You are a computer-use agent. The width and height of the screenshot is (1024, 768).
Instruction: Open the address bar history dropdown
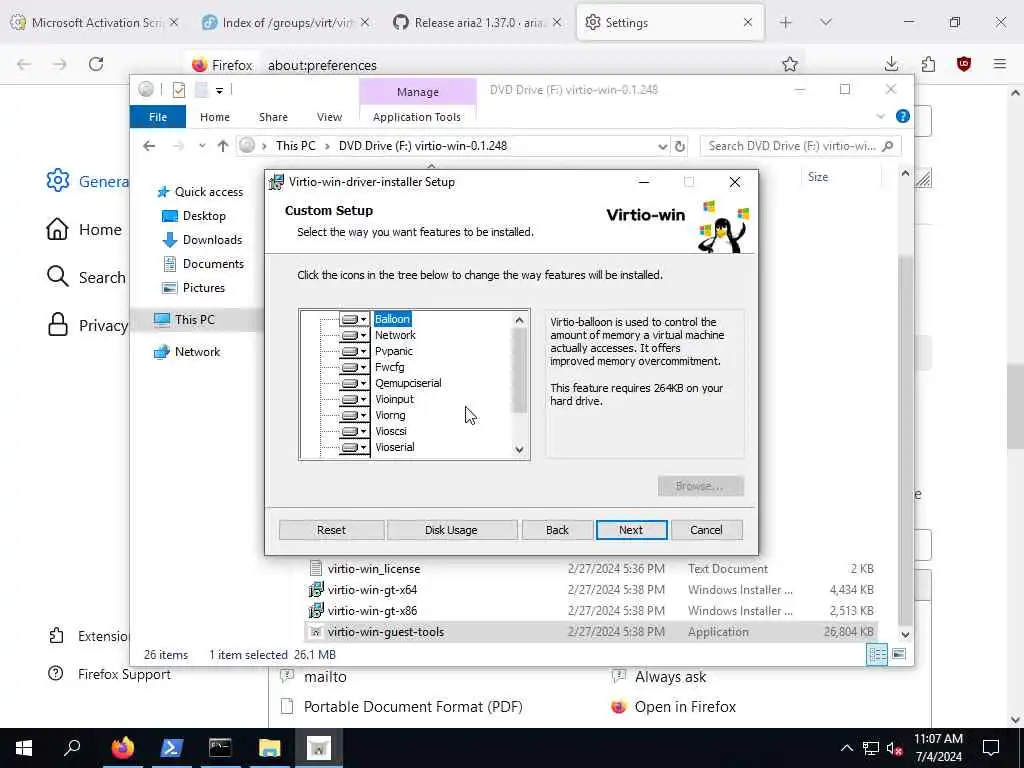pyautogui.click(x=662, y=146)
